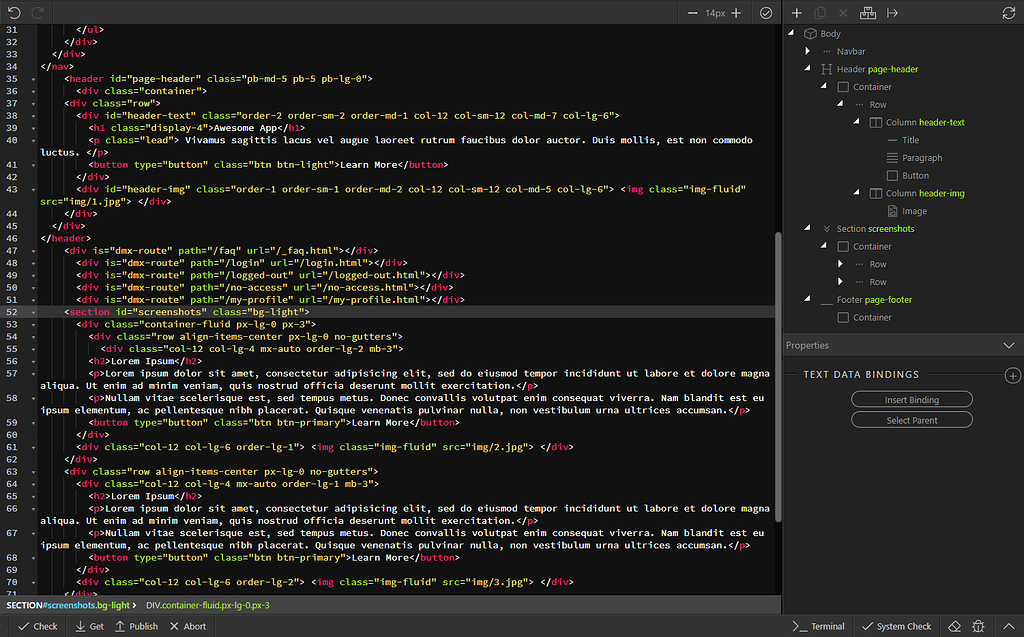Expand the Navbar node

pyautogui.click(x=808, y=51)
